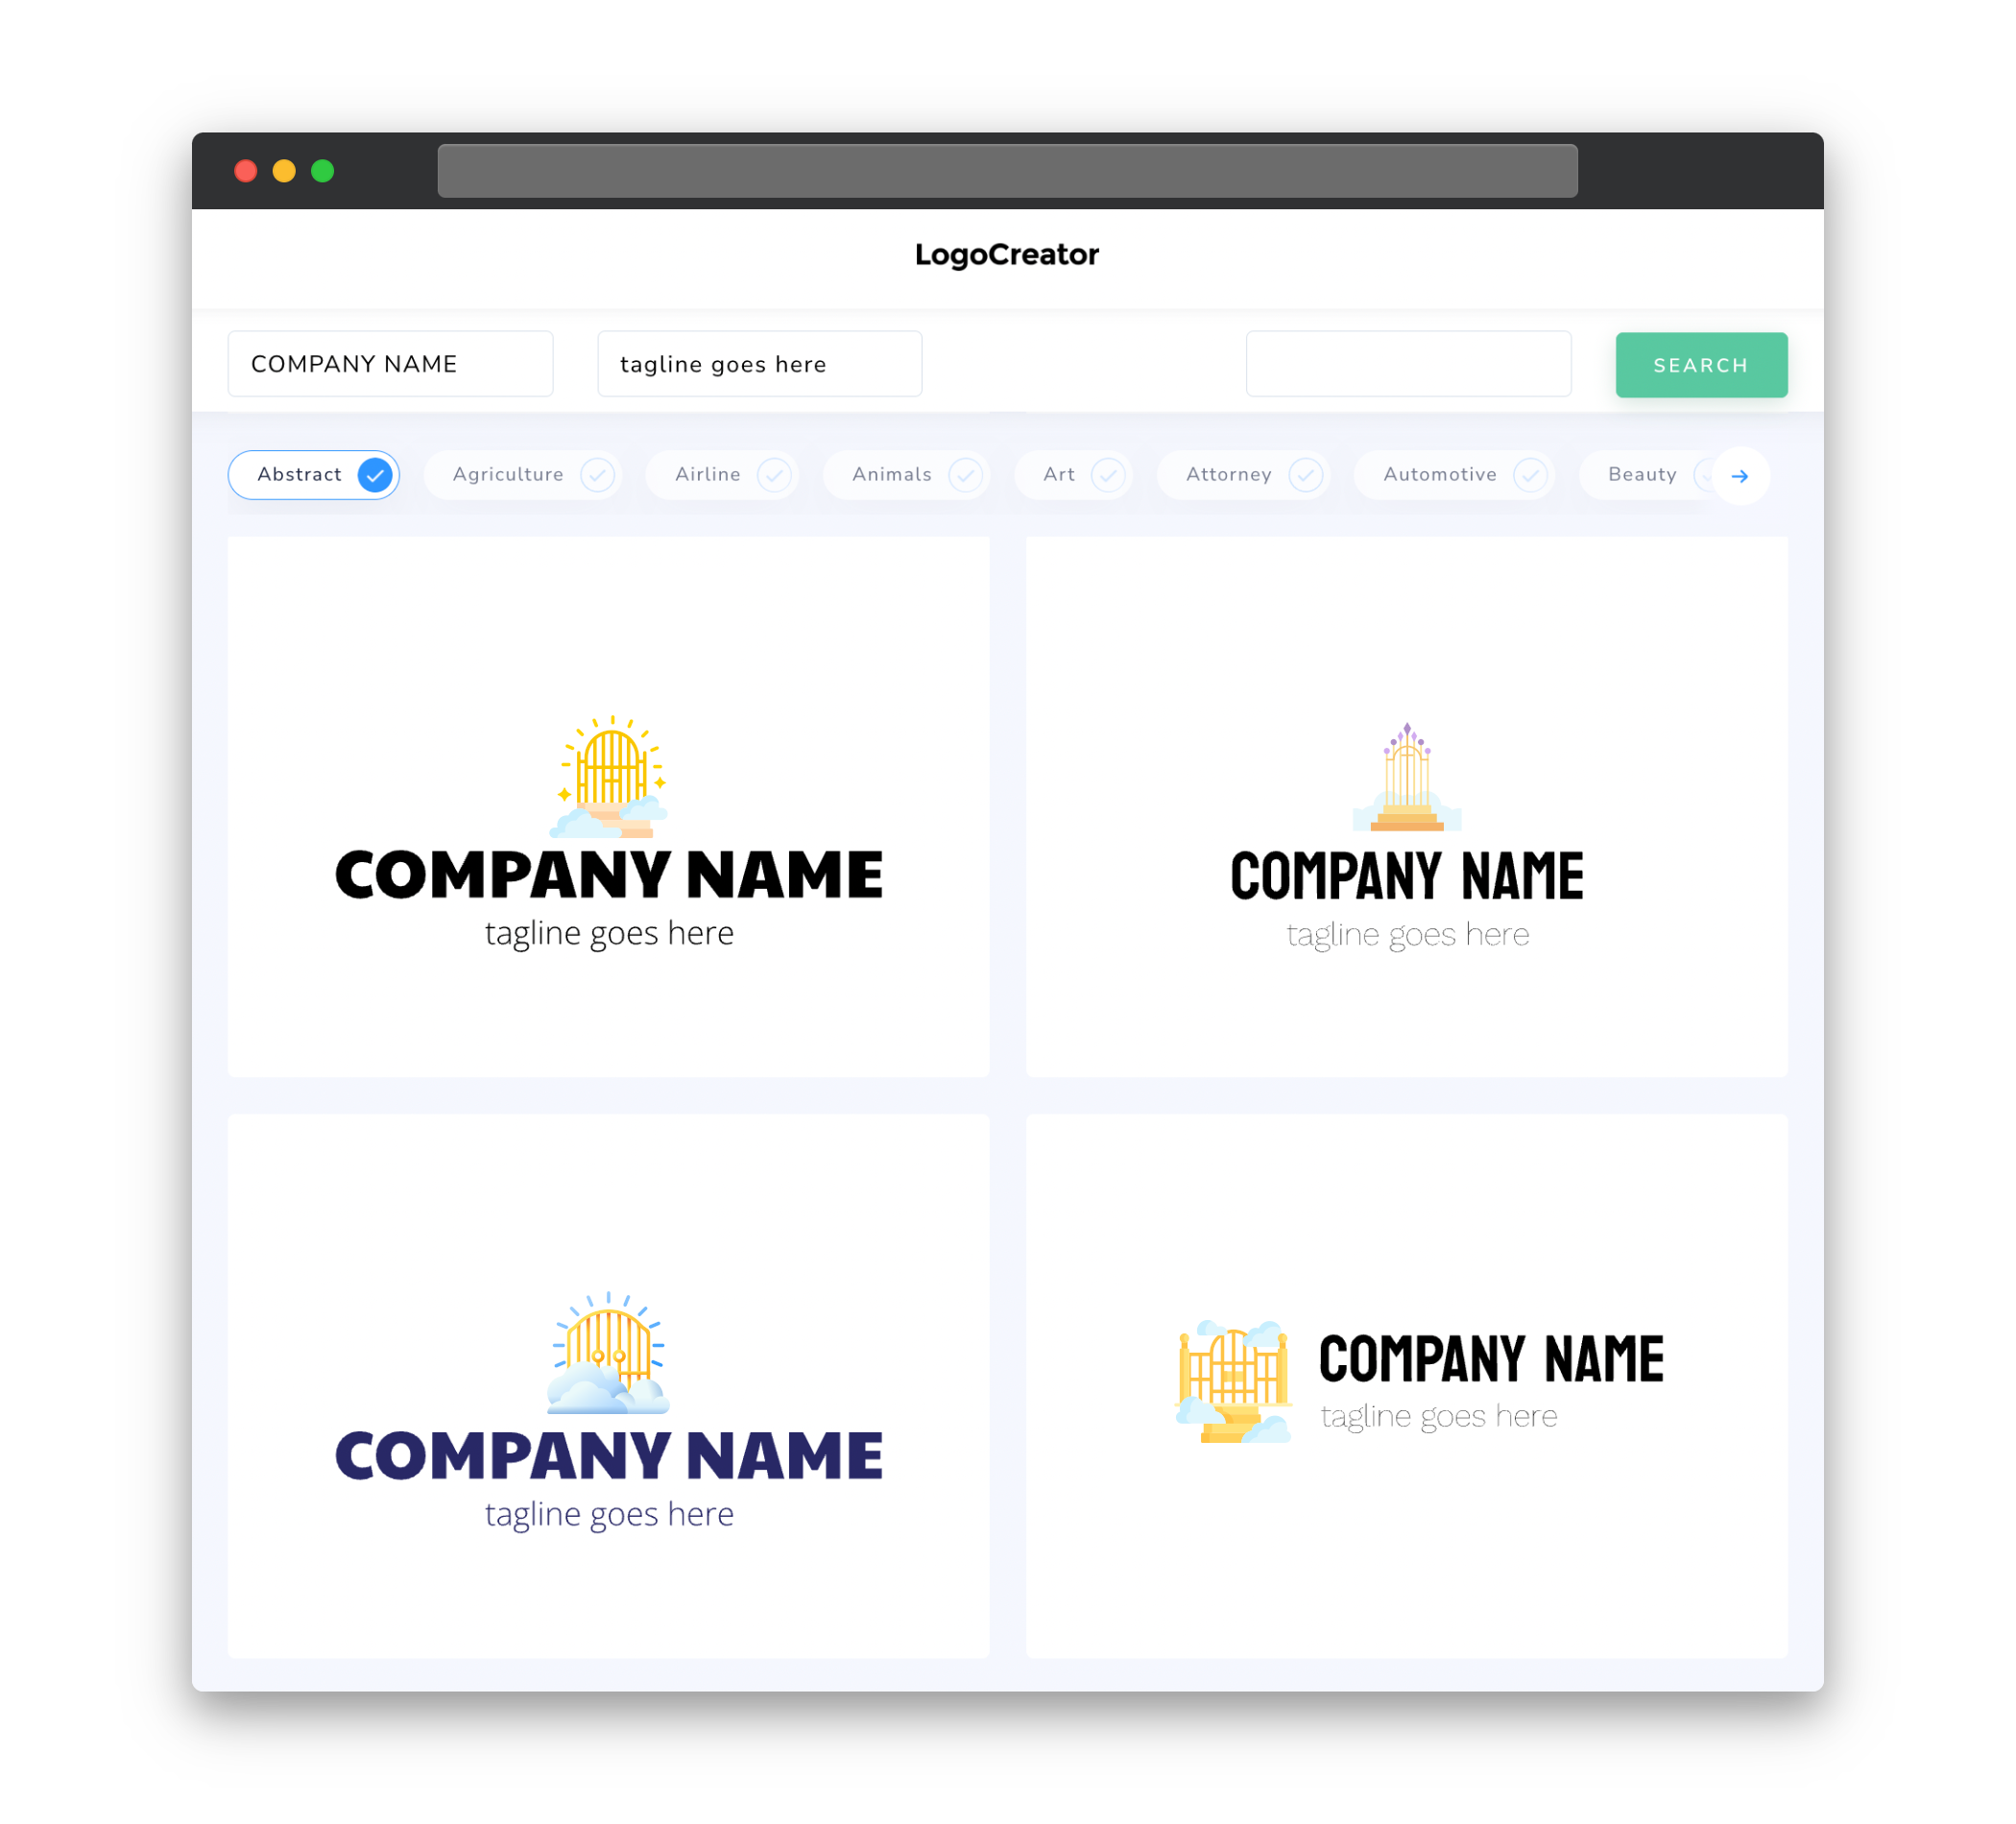Click the Beauty category tab
This screenshot has width=2016, height=1824.
coord(1642,474)
